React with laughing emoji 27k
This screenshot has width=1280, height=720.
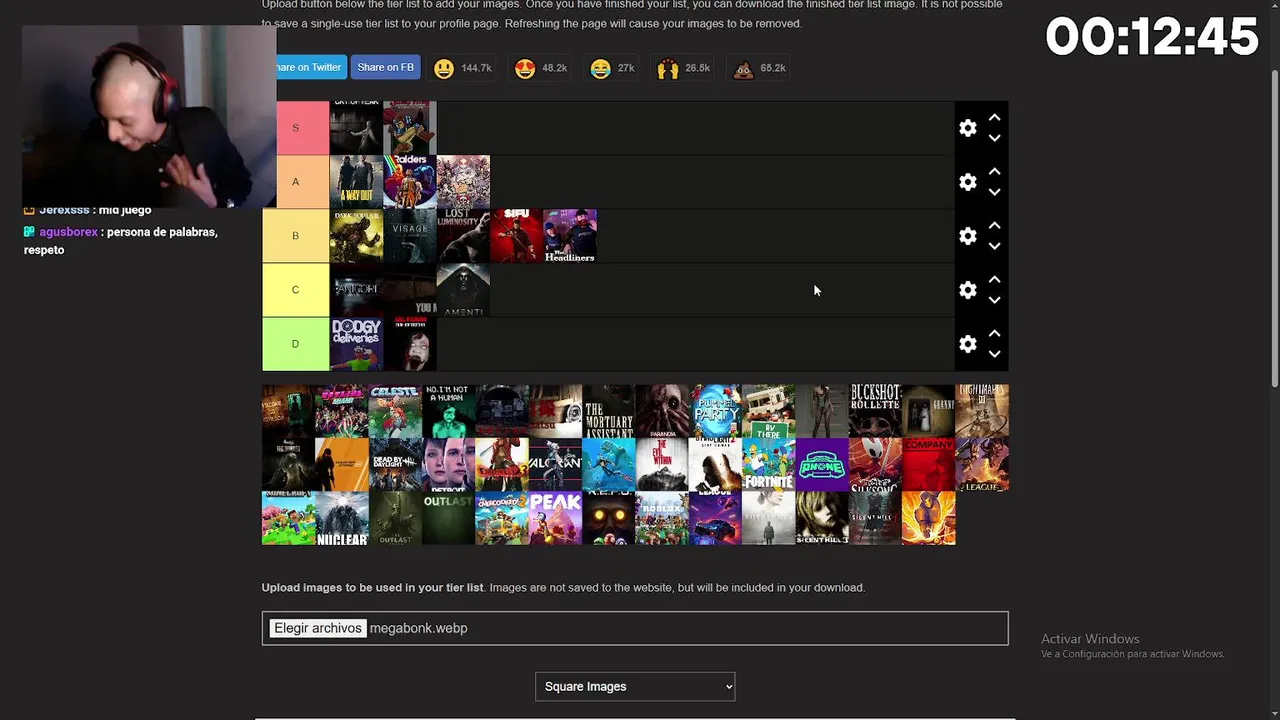(613, 68)
